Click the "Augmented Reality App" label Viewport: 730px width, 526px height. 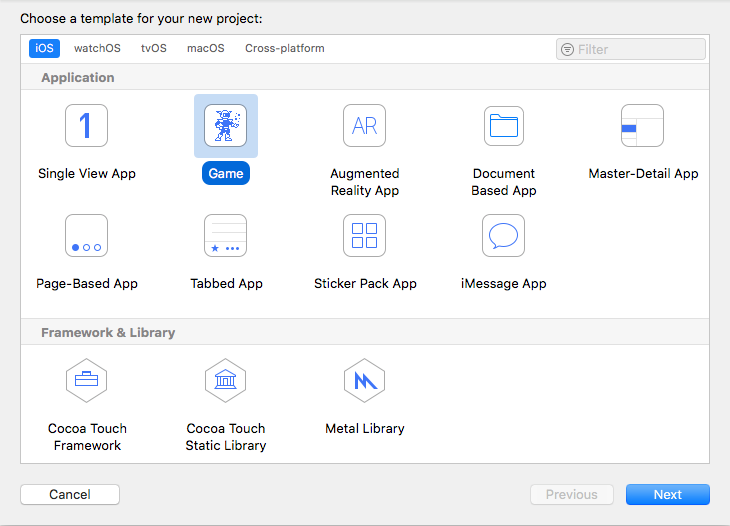click(365, 182)
